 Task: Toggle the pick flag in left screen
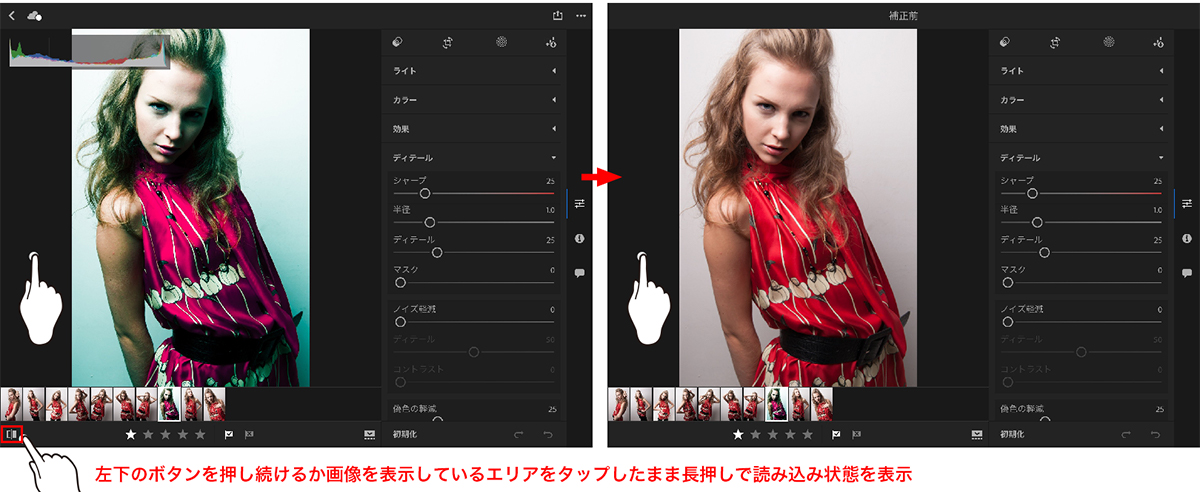click(229, 435)
